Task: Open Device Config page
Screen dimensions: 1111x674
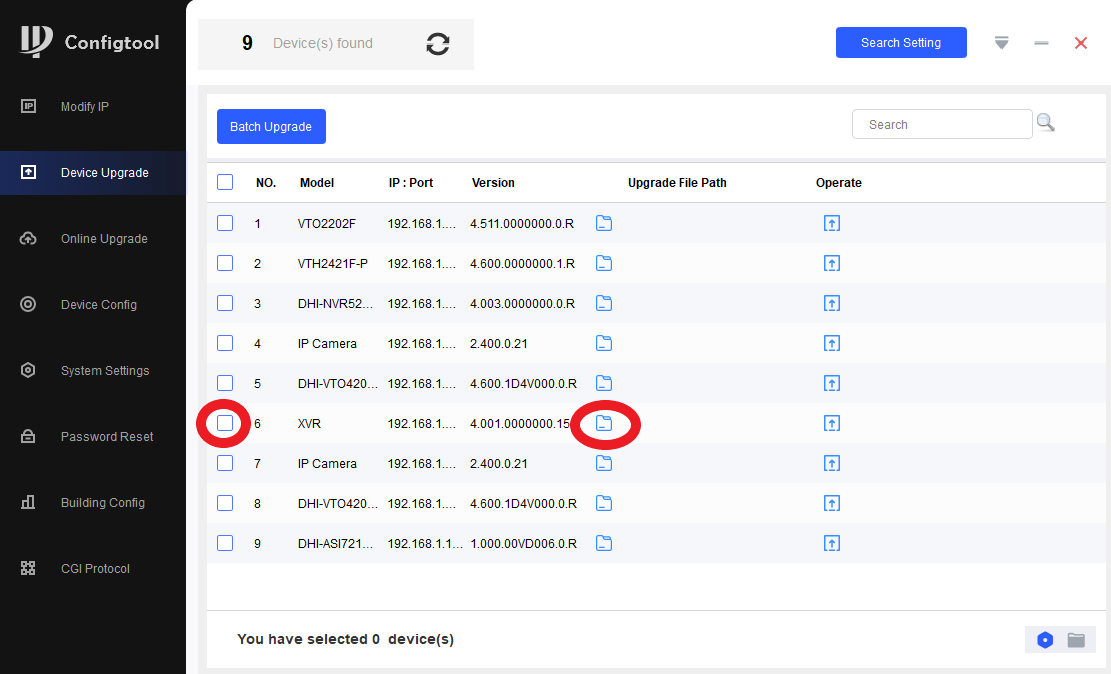Action: tap(93, 304)
